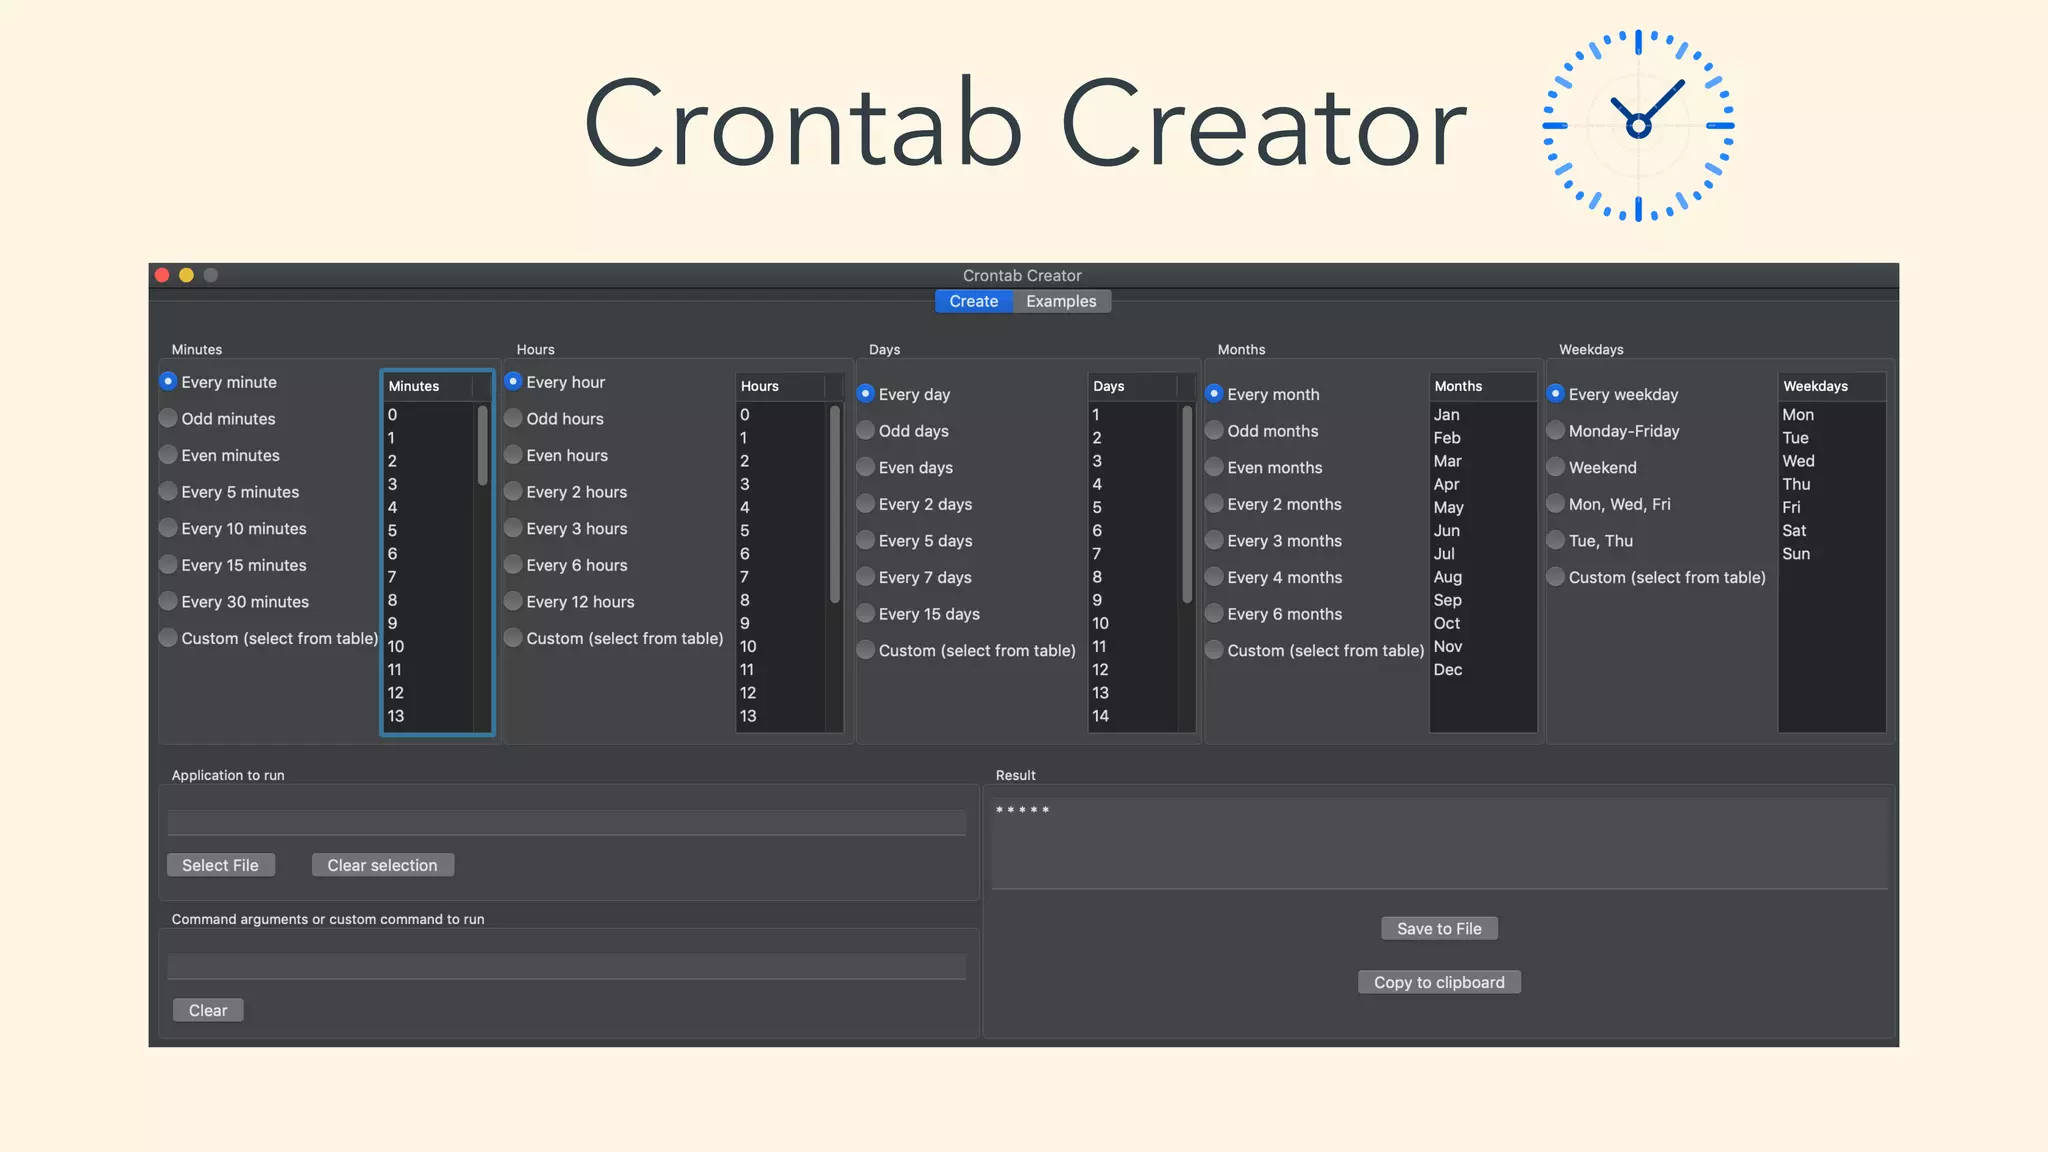Click the Hours table scrollbar
The width and height of the screenshot is (2048, 1152).
click(x=835, y=503)
